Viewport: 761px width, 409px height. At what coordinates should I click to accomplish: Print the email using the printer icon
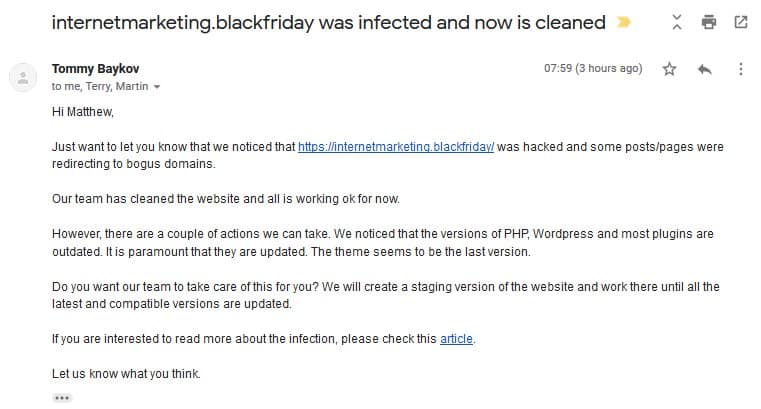709,22
